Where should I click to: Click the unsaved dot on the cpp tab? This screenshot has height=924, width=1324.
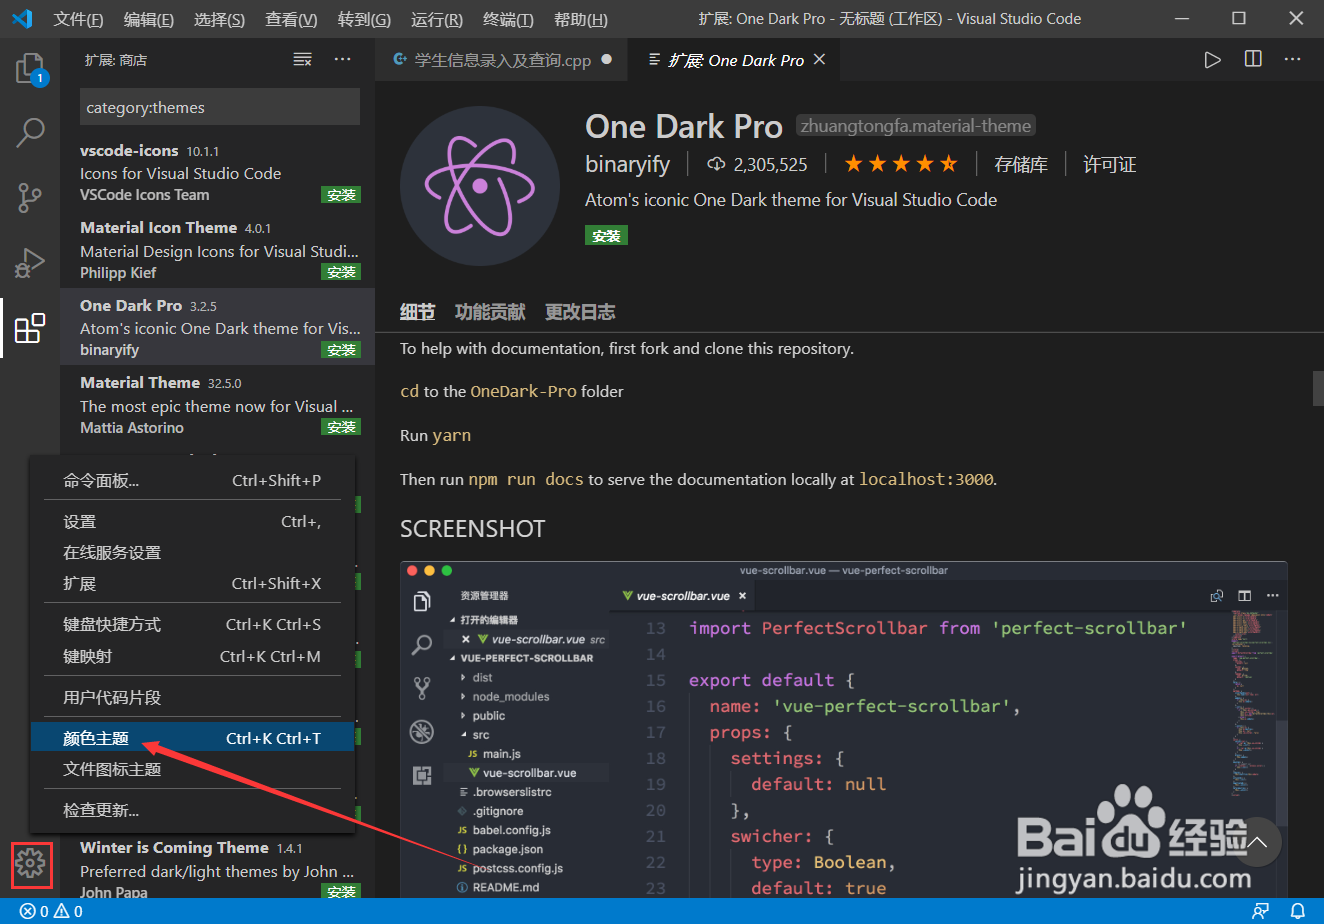[x=606, y=60]
